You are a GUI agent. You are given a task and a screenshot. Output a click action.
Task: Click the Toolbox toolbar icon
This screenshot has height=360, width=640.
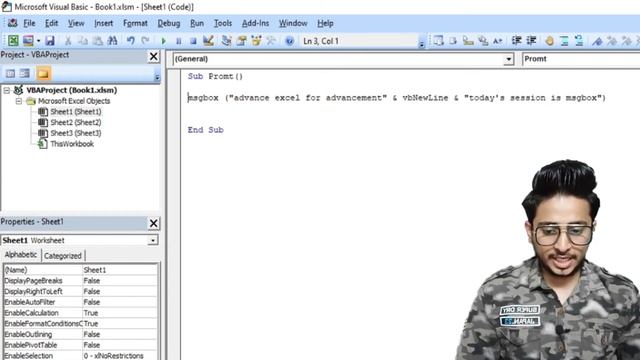click(271, 40)
